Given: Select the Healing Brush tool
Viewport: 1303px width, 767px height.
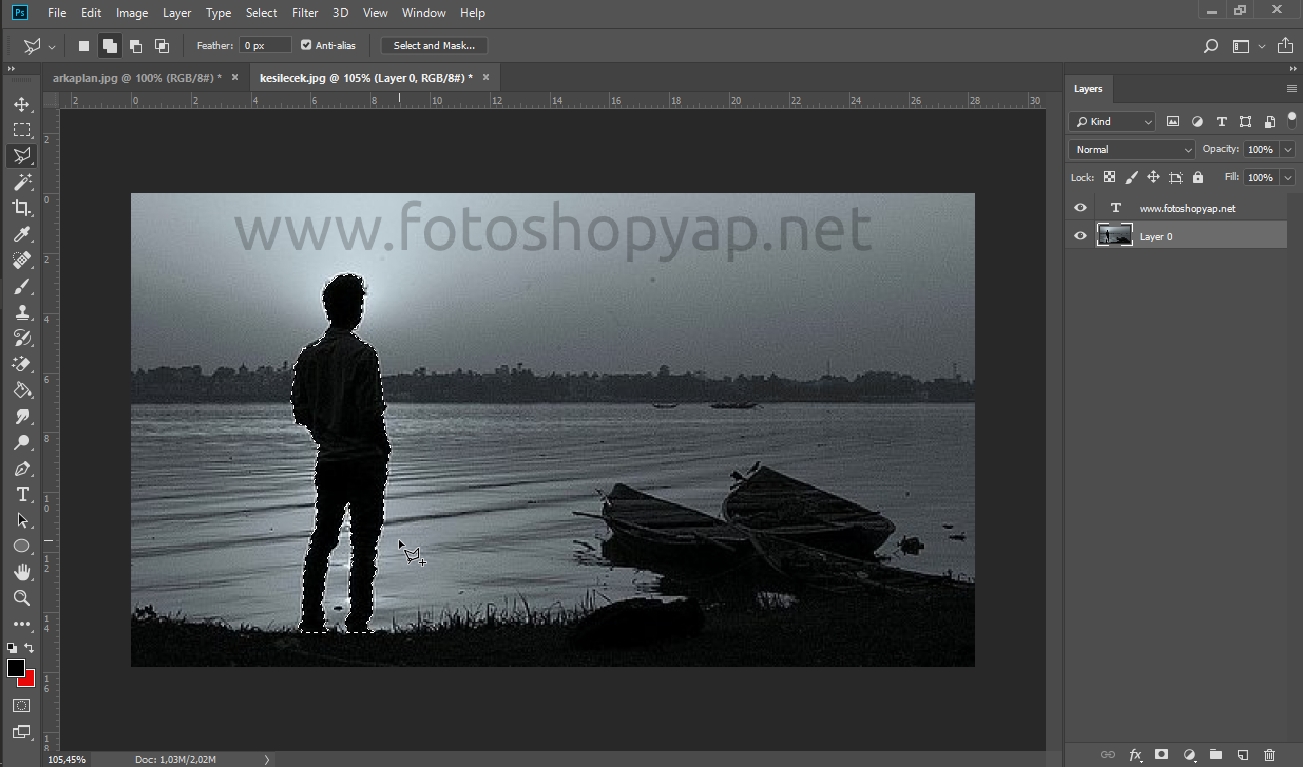Looking at the screenshot, I should click(22, 260).
